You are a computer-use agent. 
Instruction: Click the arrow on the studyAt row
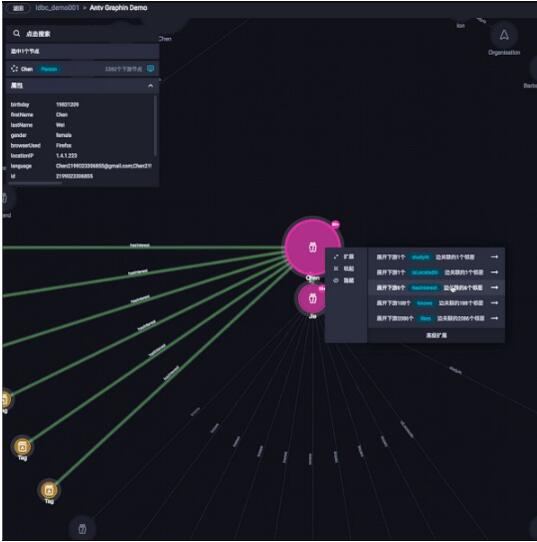494,257
